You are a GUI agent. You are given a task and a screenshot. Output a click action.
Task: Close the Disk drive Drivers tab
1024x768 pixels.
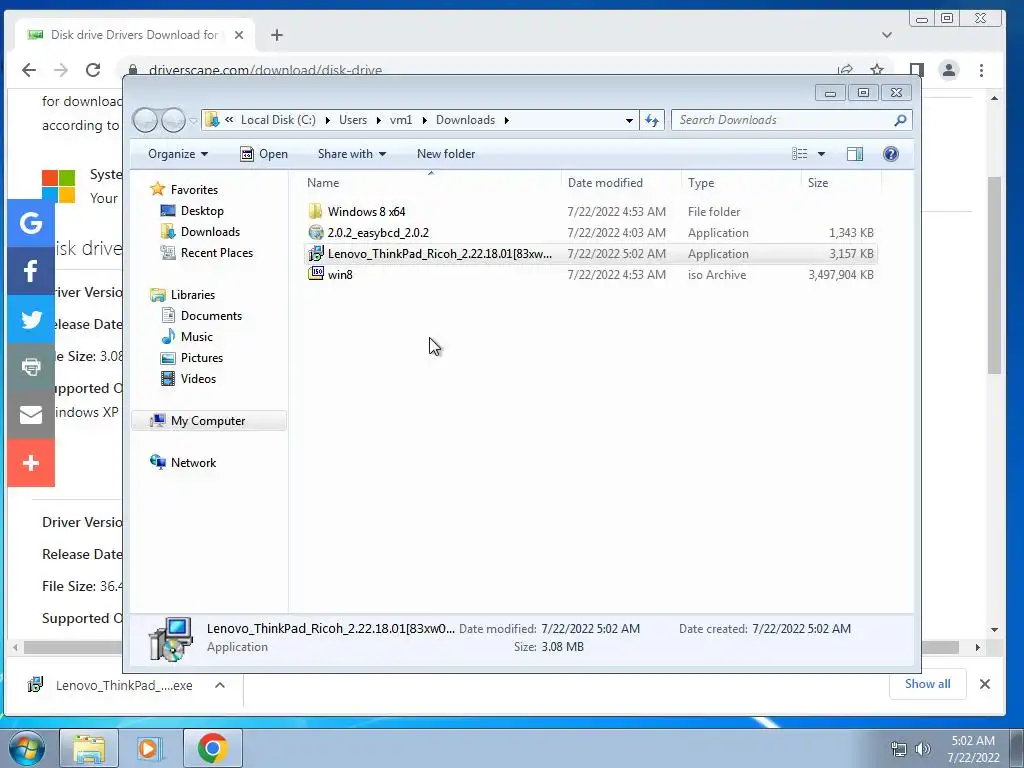click(x=239, y=35)
